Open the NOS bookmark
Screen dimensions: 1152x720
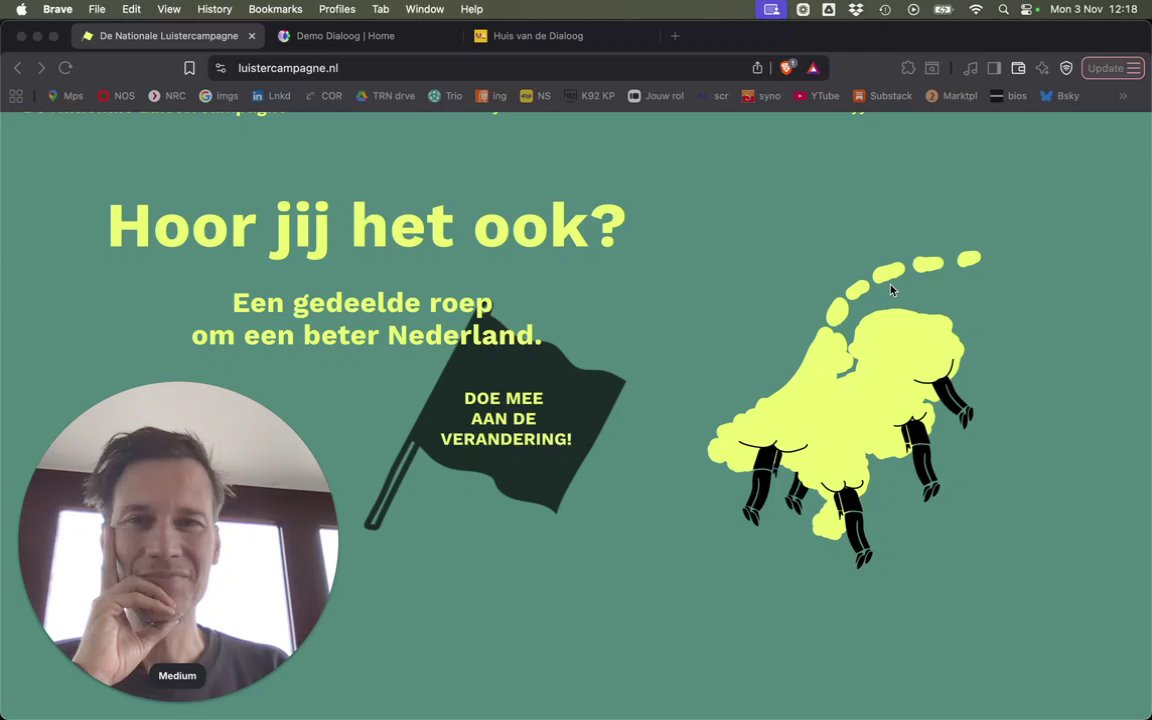click(117, 96)
